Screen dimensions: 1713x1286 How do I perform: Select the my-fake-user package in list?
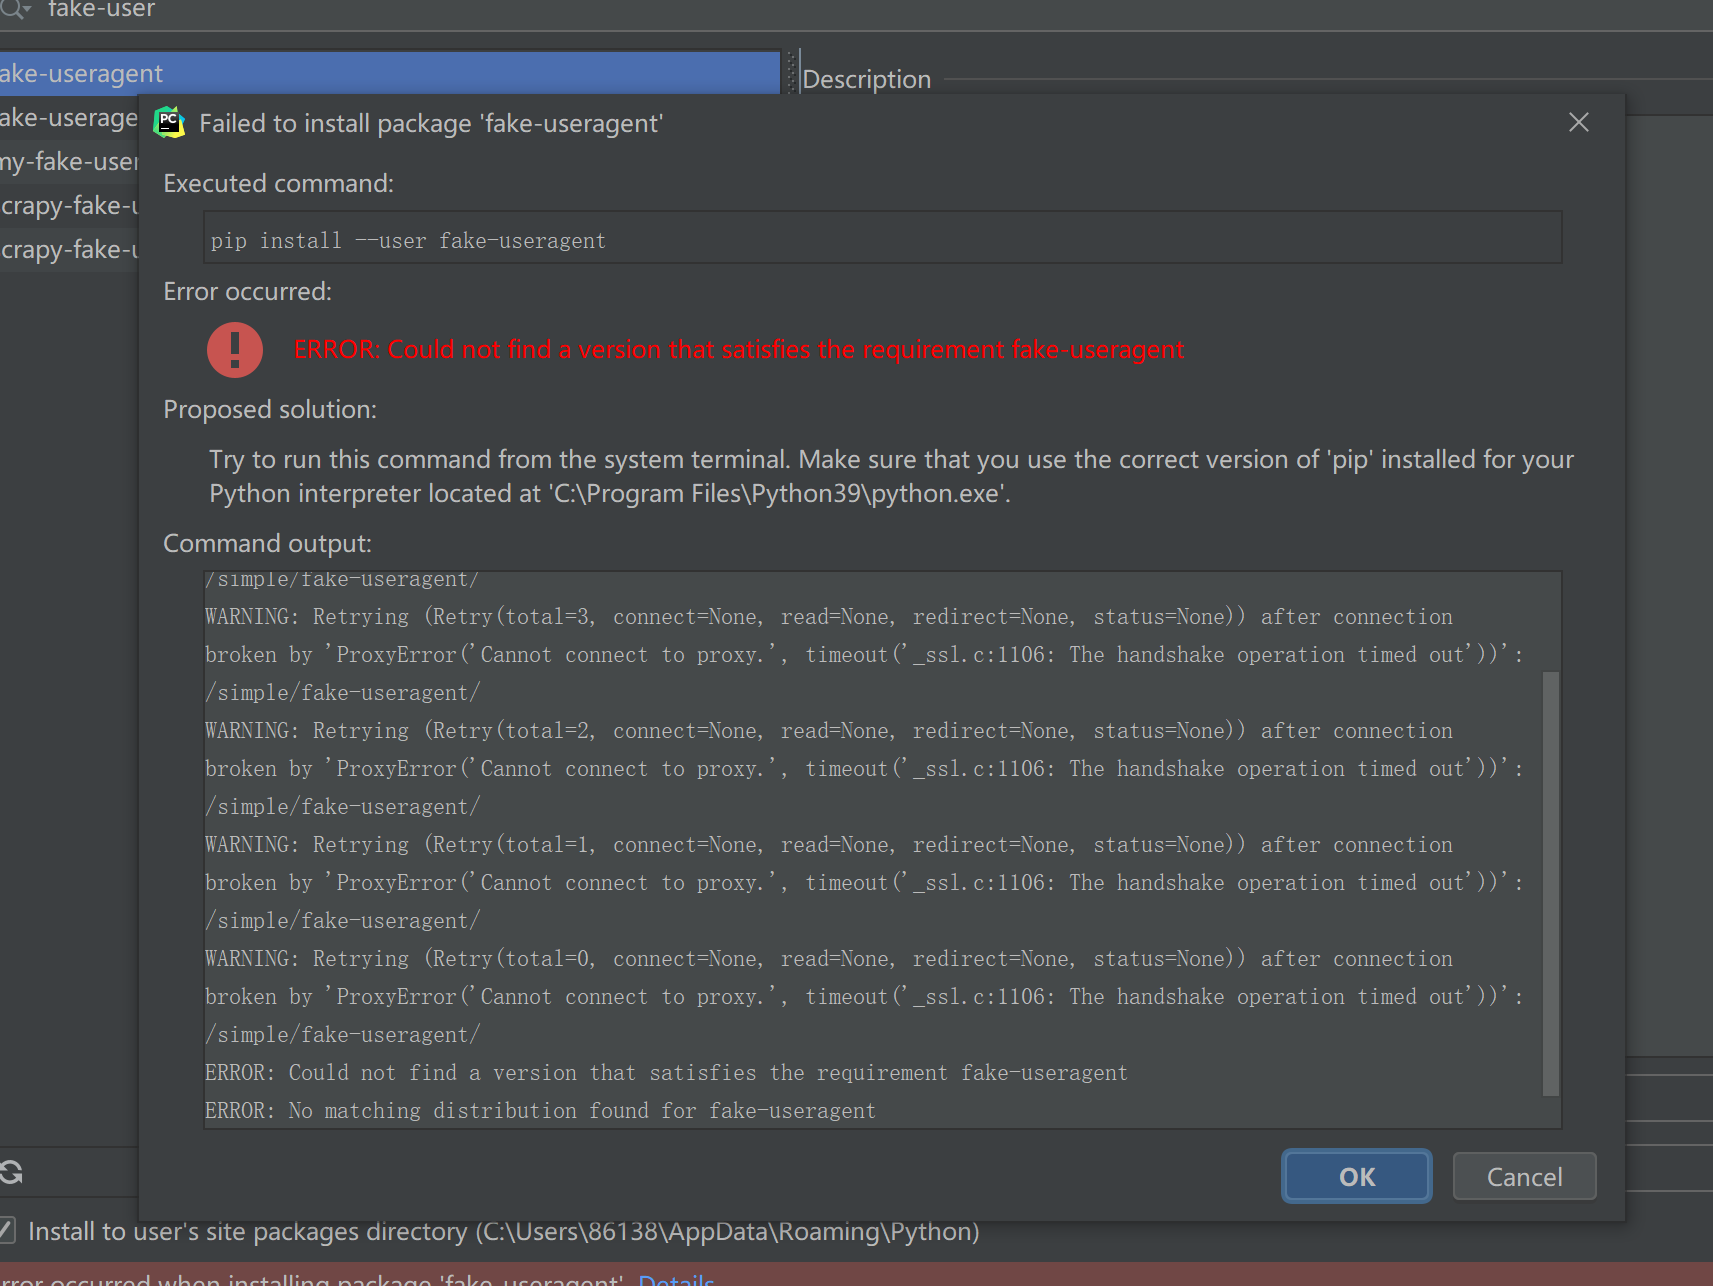tap(69, 161)
